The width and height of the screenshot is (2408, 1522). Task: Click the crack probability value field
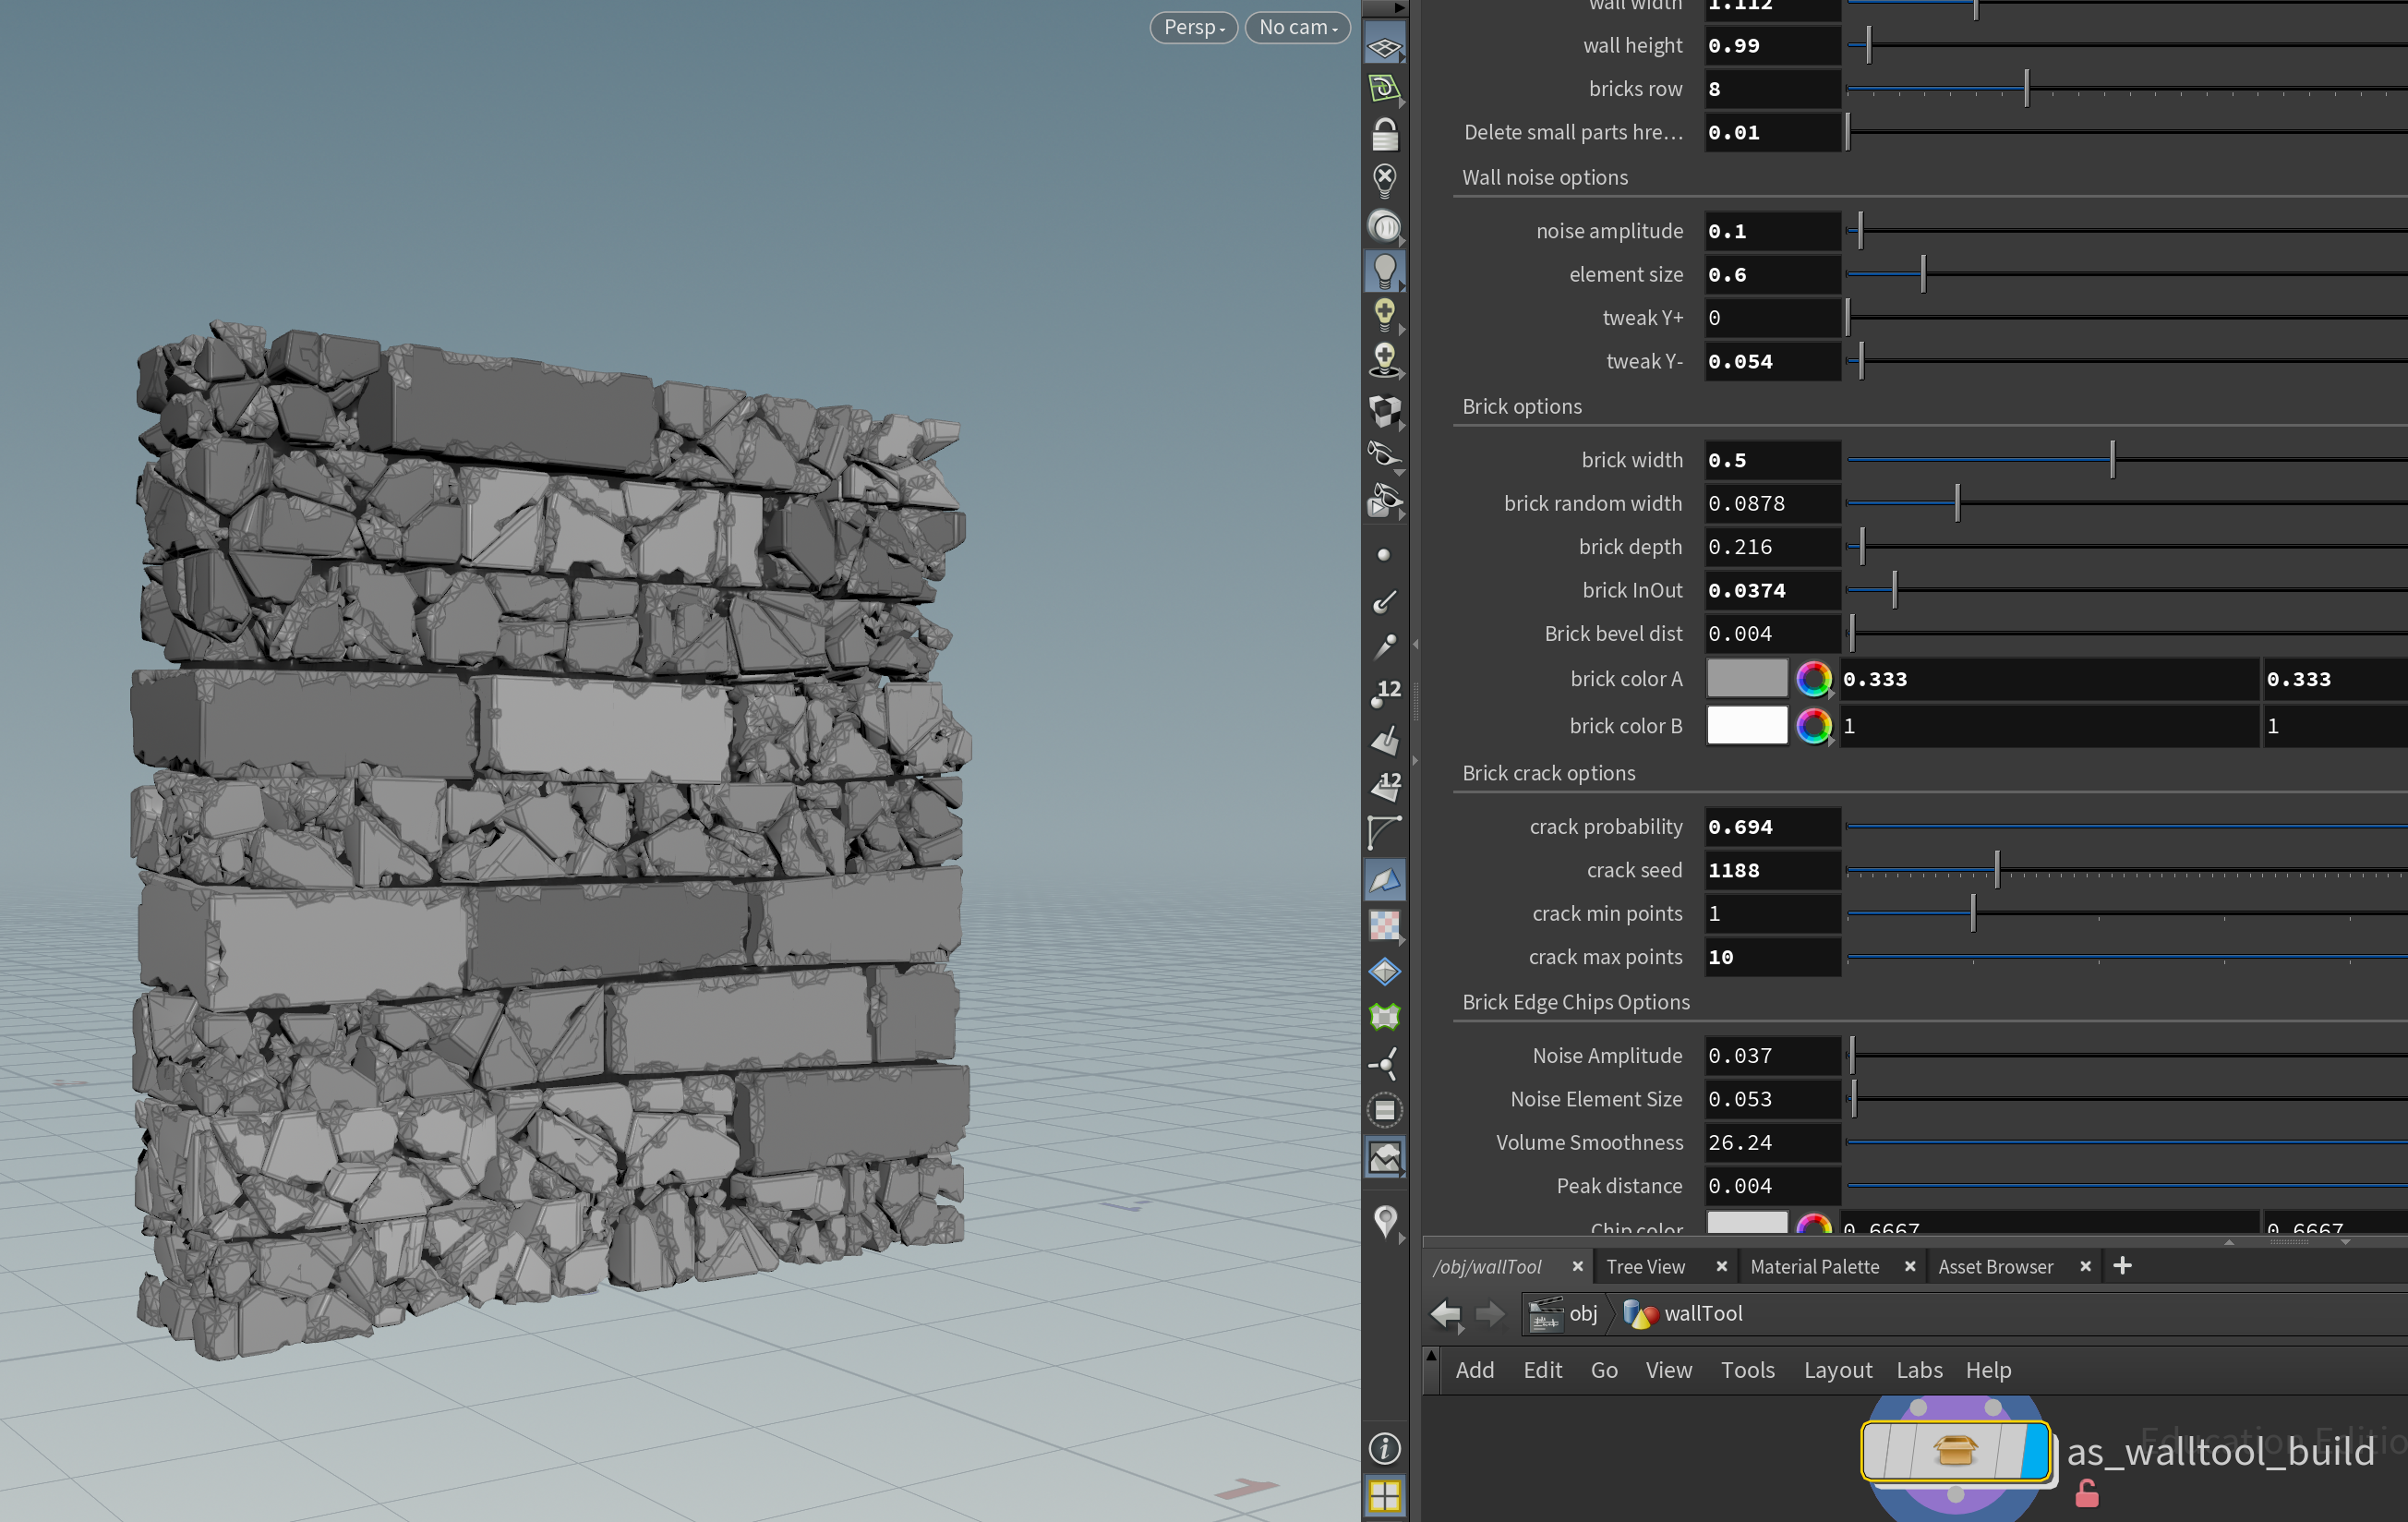click(x=1771, y=827)
